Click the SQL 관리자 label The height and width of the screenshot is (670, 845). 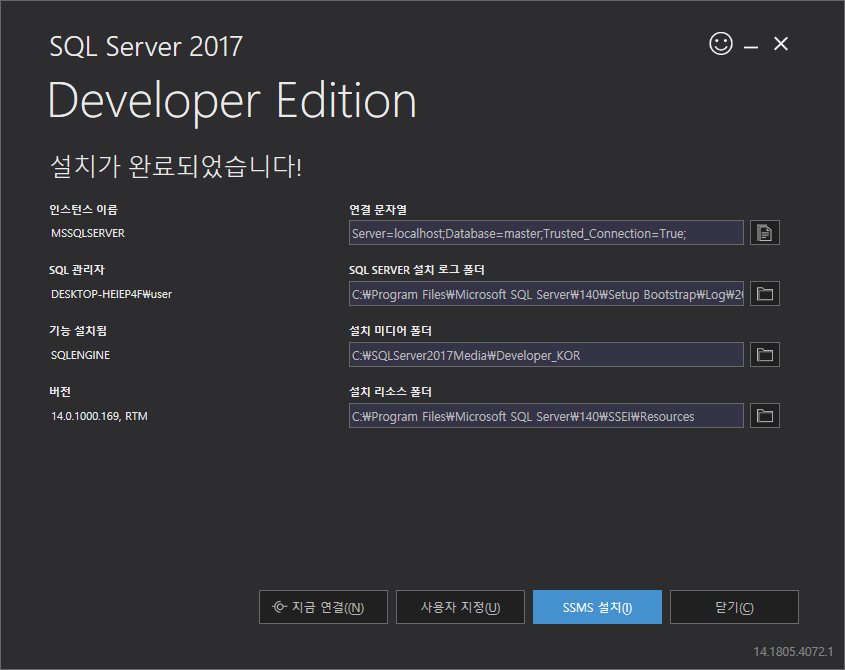(x=77, y=270)
